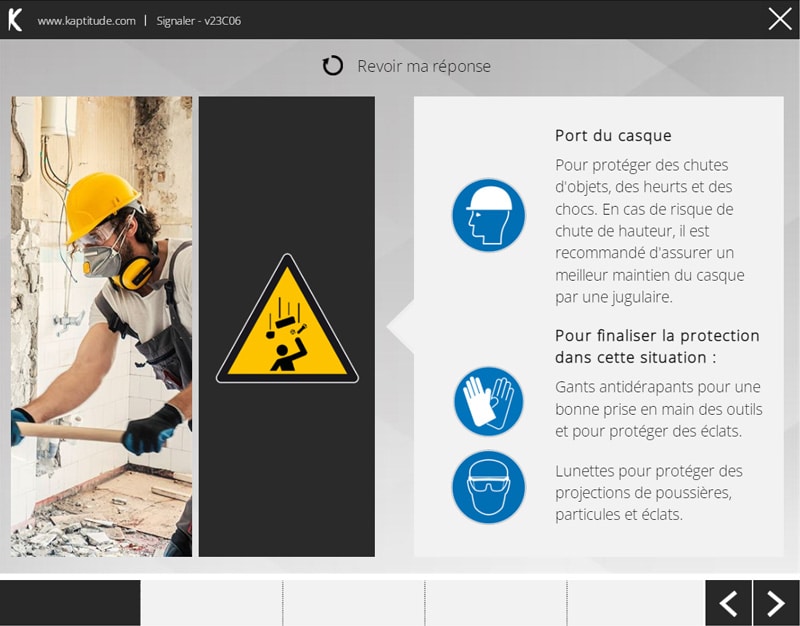The height and width of the screenshot is (626, 800).
Task: Click the 'Gants antidérapants' description text
Action: coord(658,409)
